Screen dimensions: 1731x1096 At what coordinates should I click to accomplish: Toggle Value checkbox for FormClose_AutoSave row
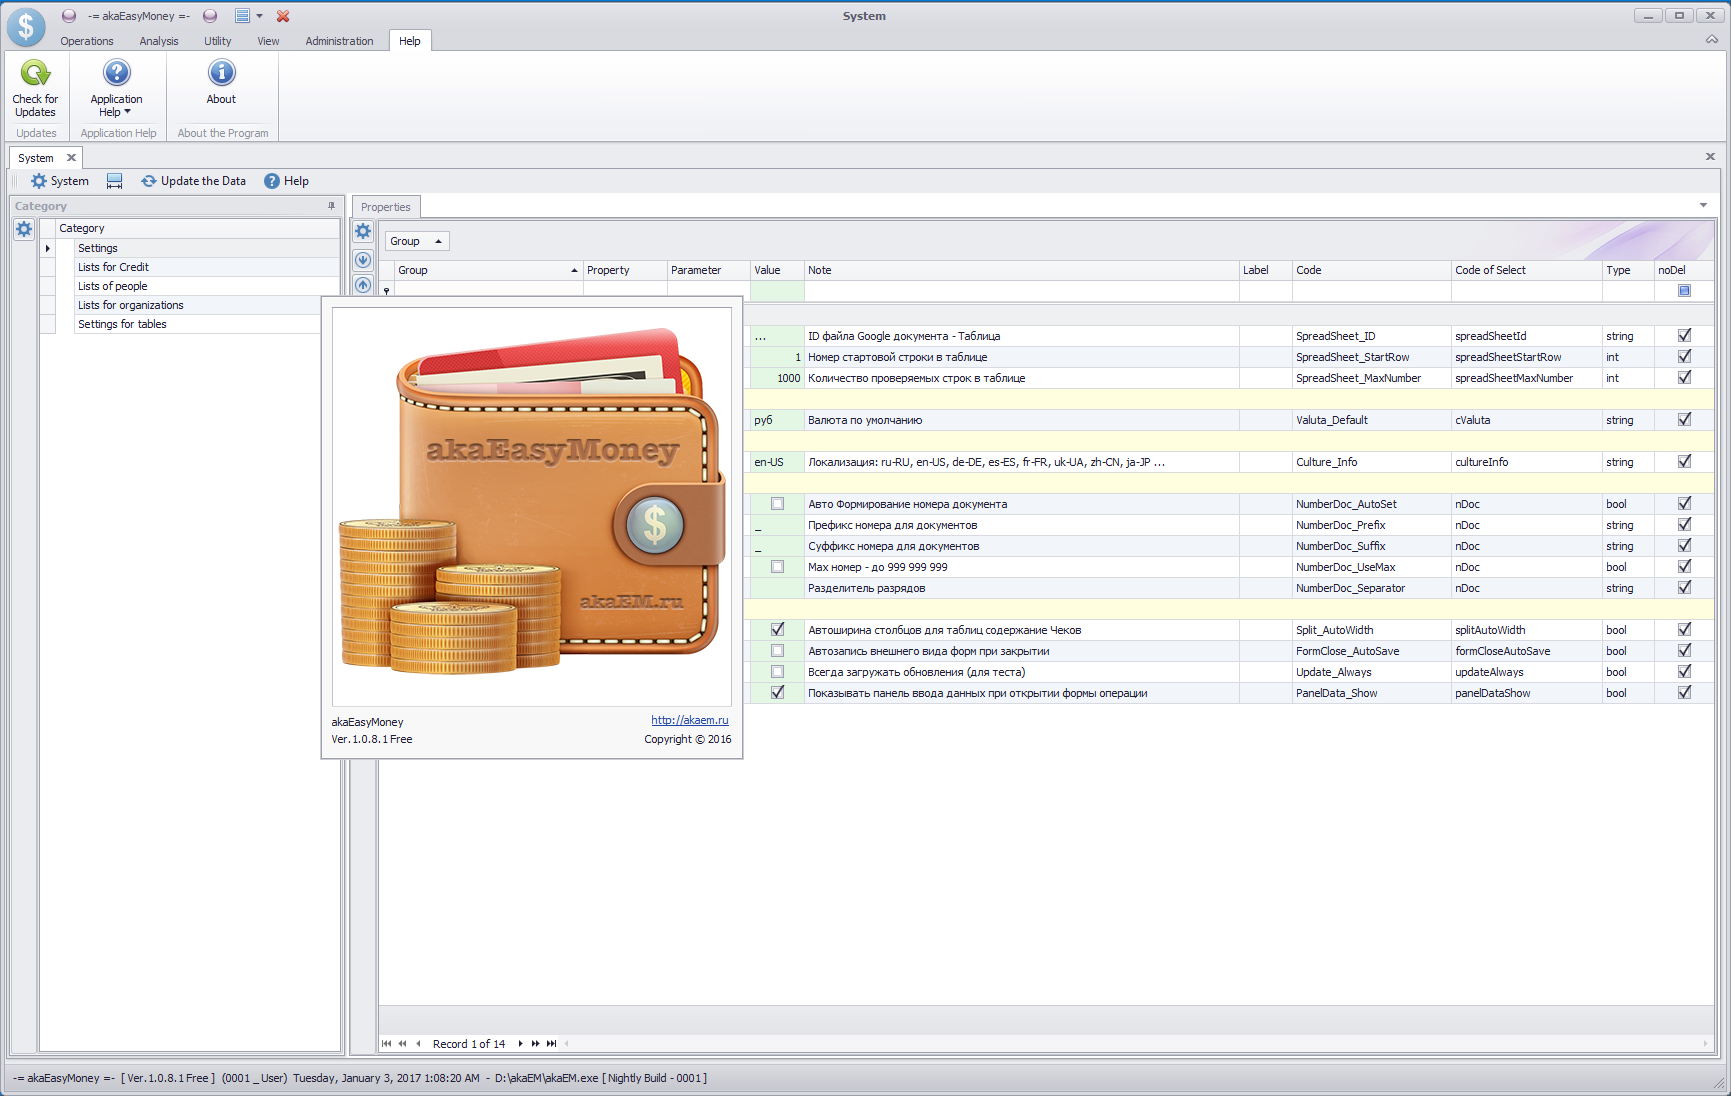(x=777, y=651)
